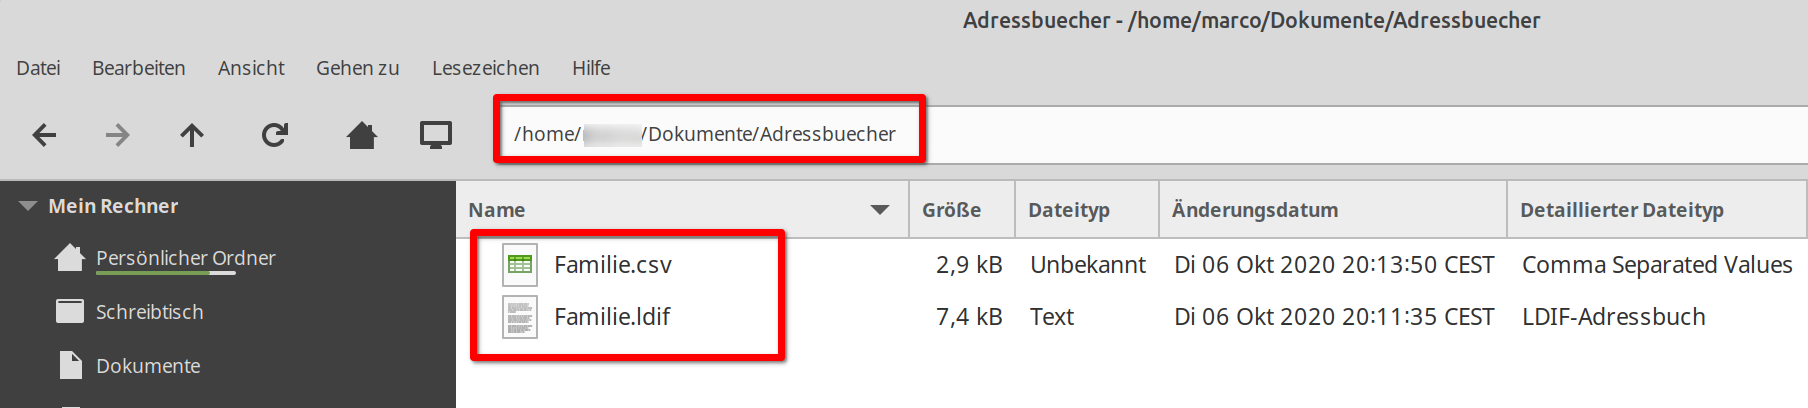Open the home folder via toolbar icon
The image size is (1808, 408).
click(x=361, y=135)
